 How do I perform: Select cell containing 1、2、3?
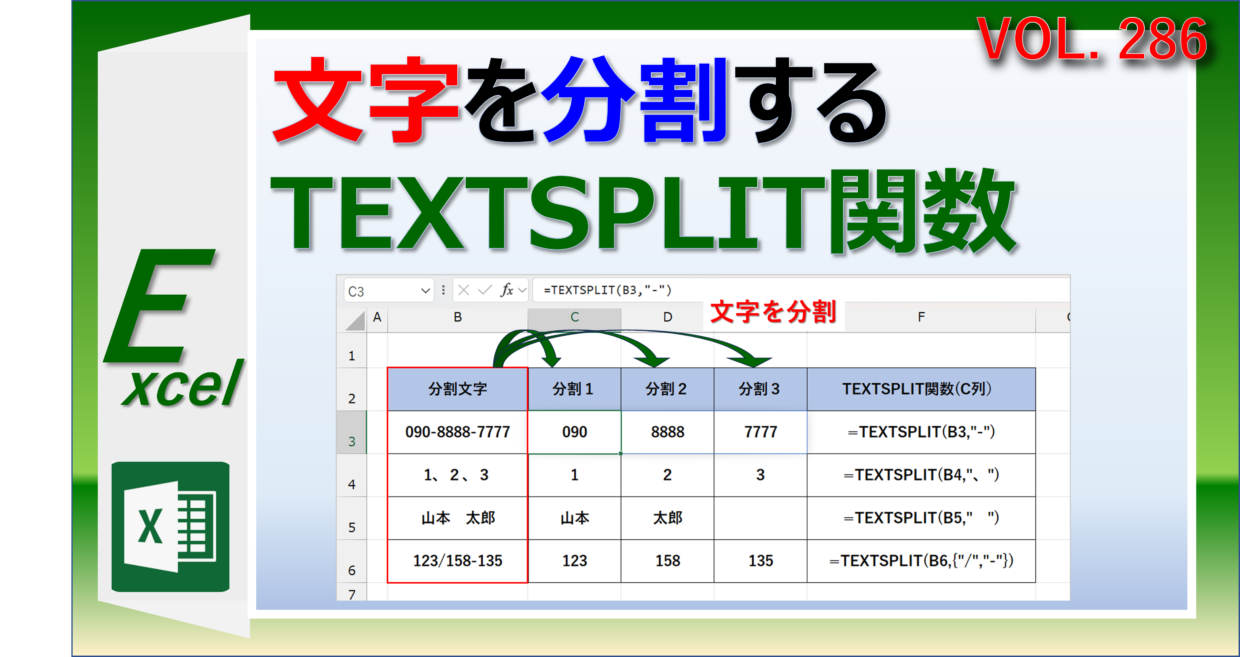tap(458, 475)
